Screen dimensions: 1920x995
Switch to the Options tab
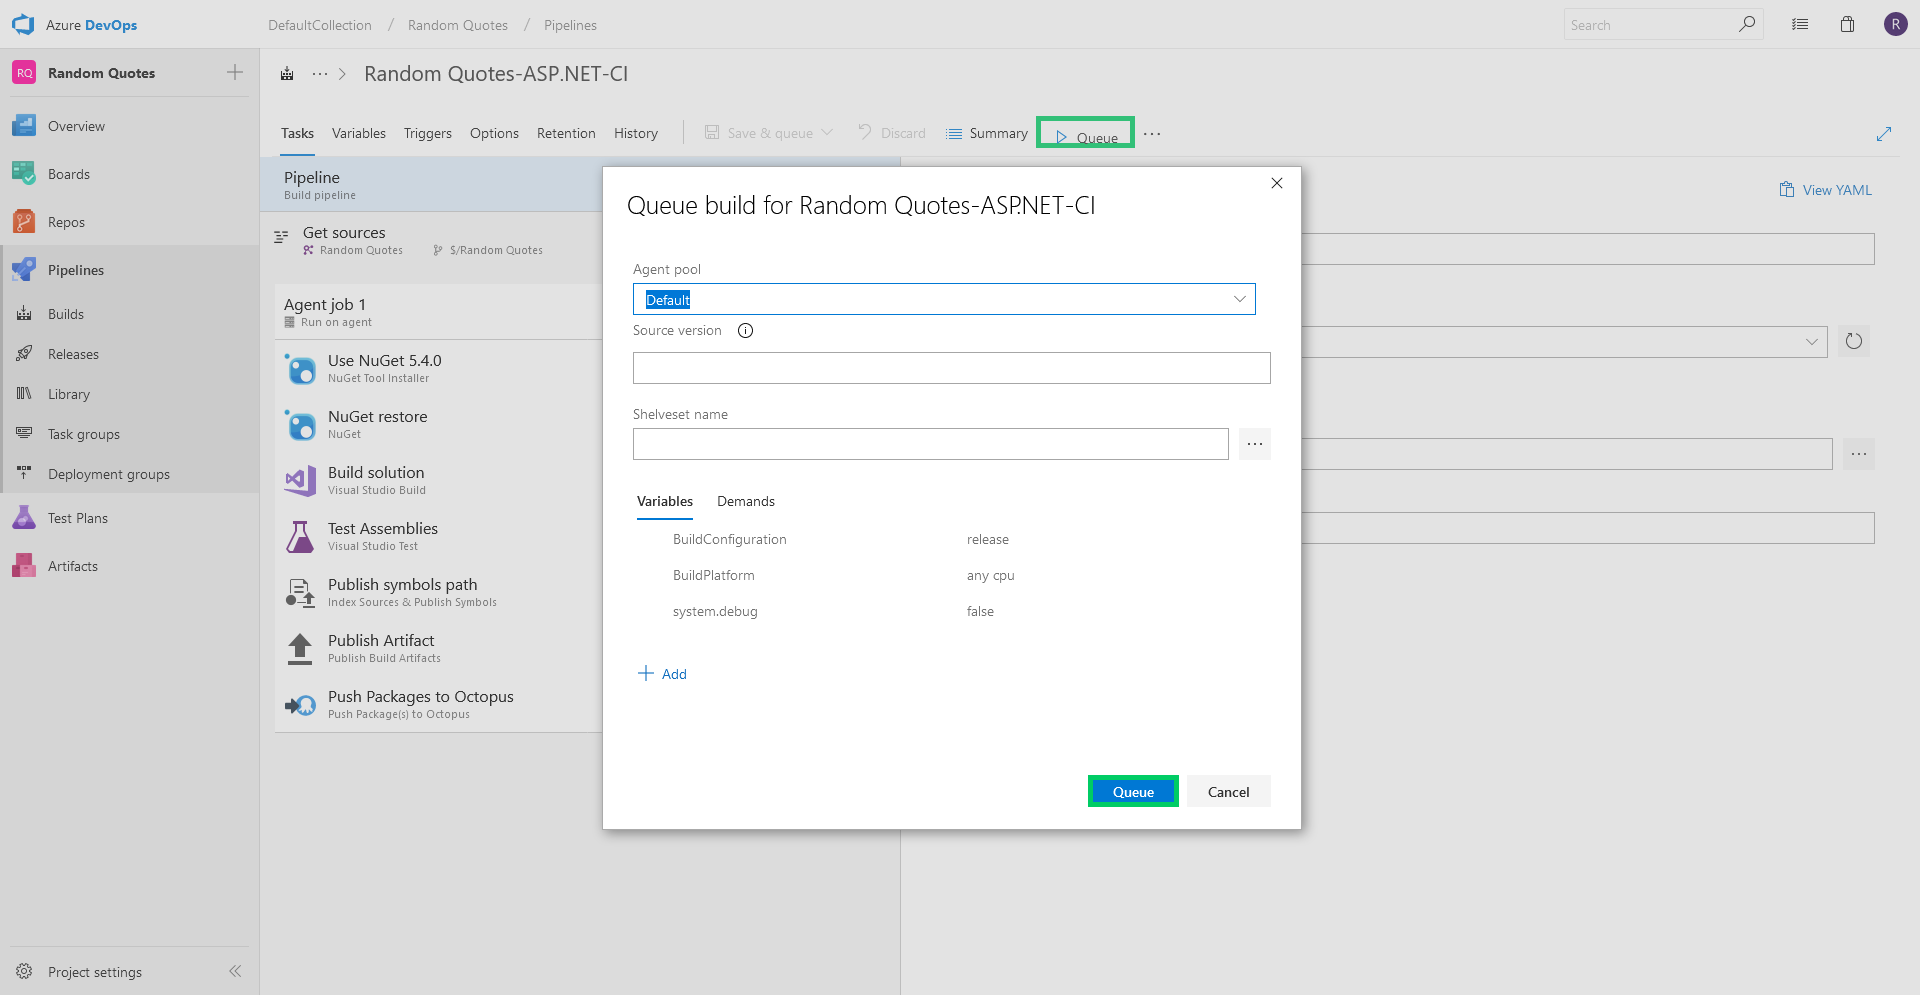pyautogui.click(x=494, y=133)
